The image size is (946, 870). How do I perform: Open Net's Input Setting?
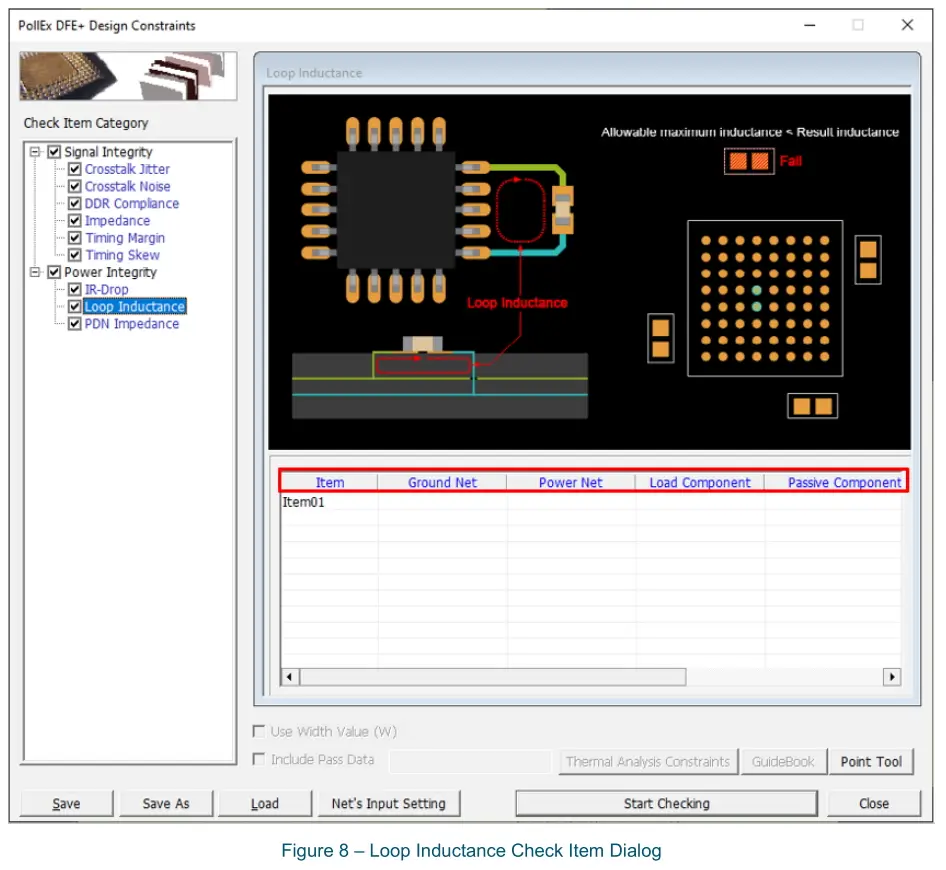(x=388, y=804)
